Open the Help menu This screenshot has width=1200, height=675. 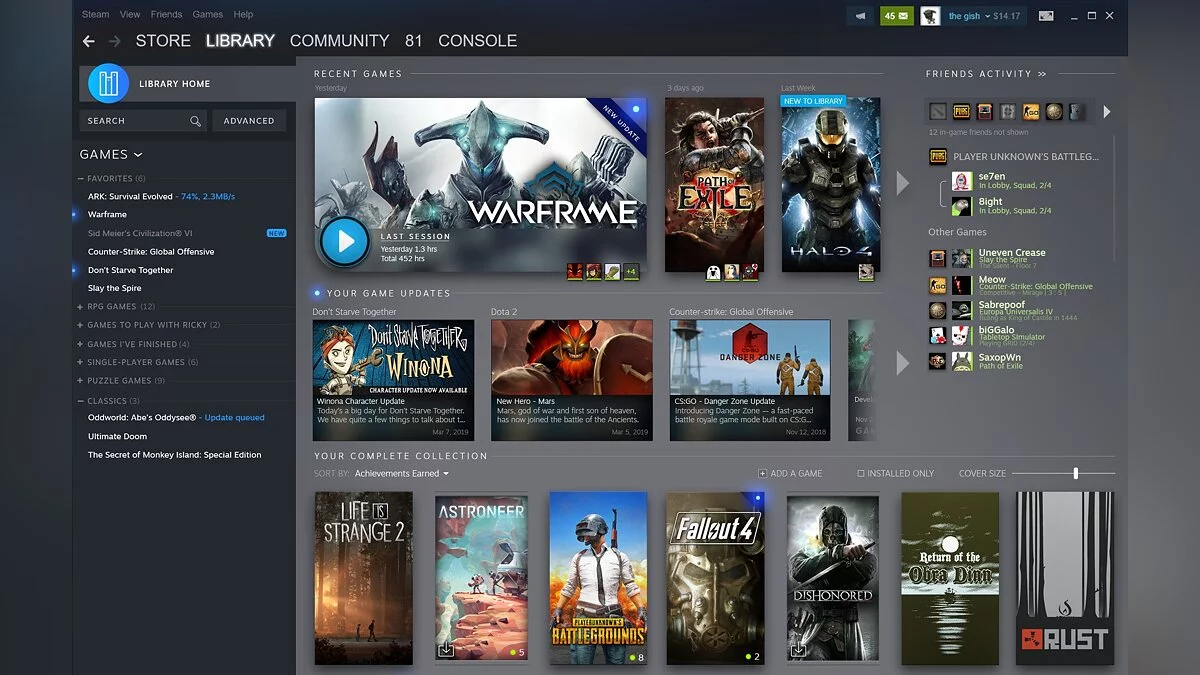coord(243,15)
